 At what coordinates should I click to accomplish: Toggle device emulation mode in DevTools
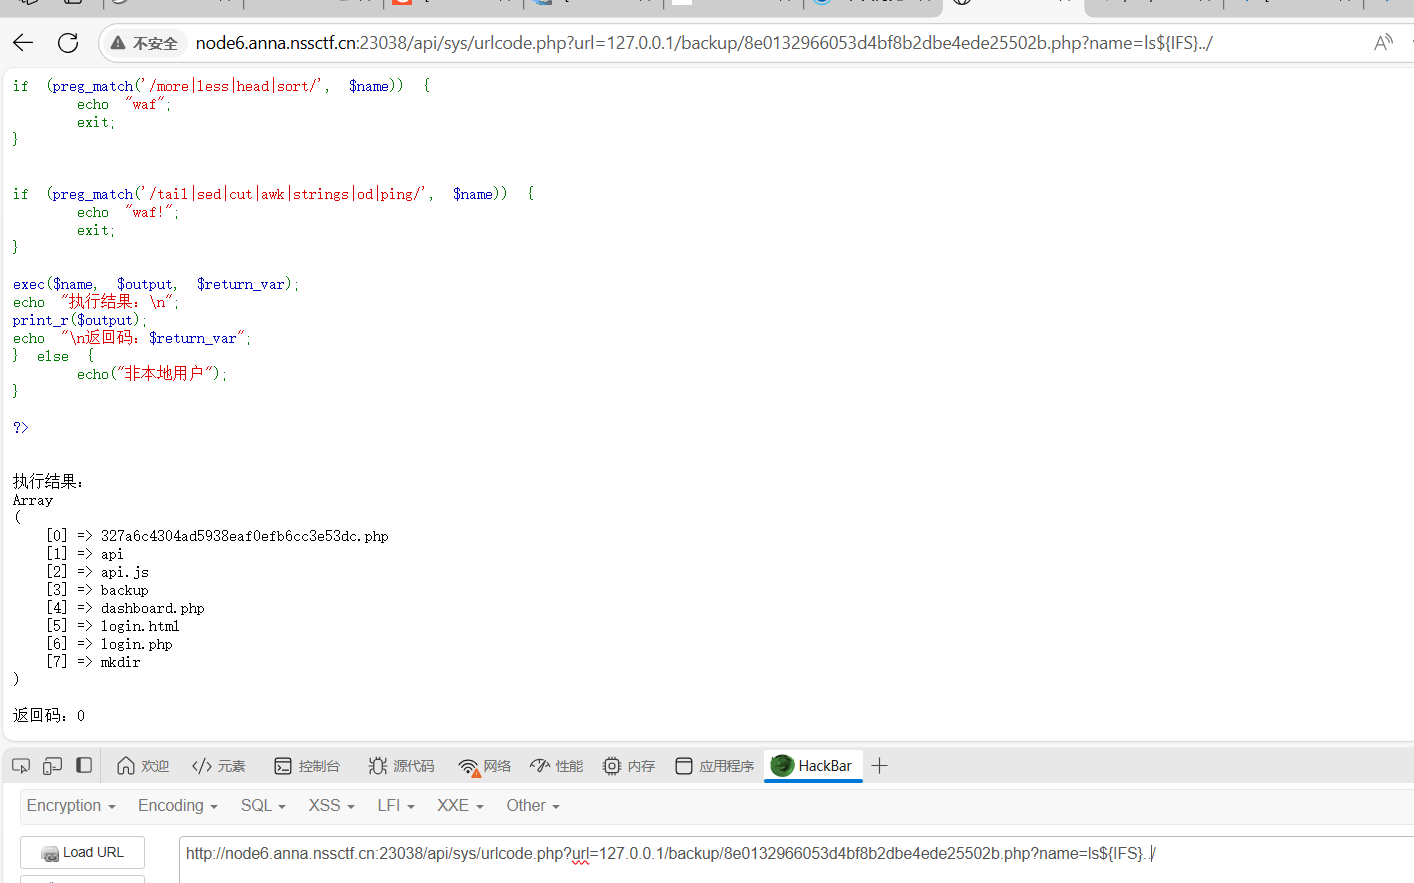[x=53, y=766]
